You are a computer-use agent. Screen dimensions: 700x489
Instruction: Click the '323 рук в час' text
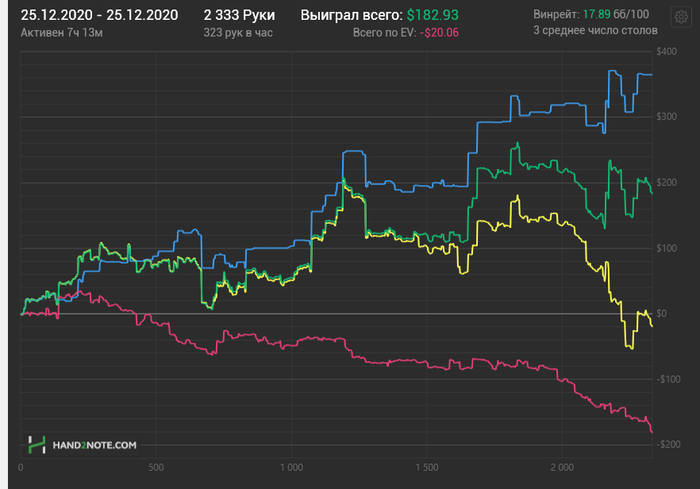click(238, 33)
